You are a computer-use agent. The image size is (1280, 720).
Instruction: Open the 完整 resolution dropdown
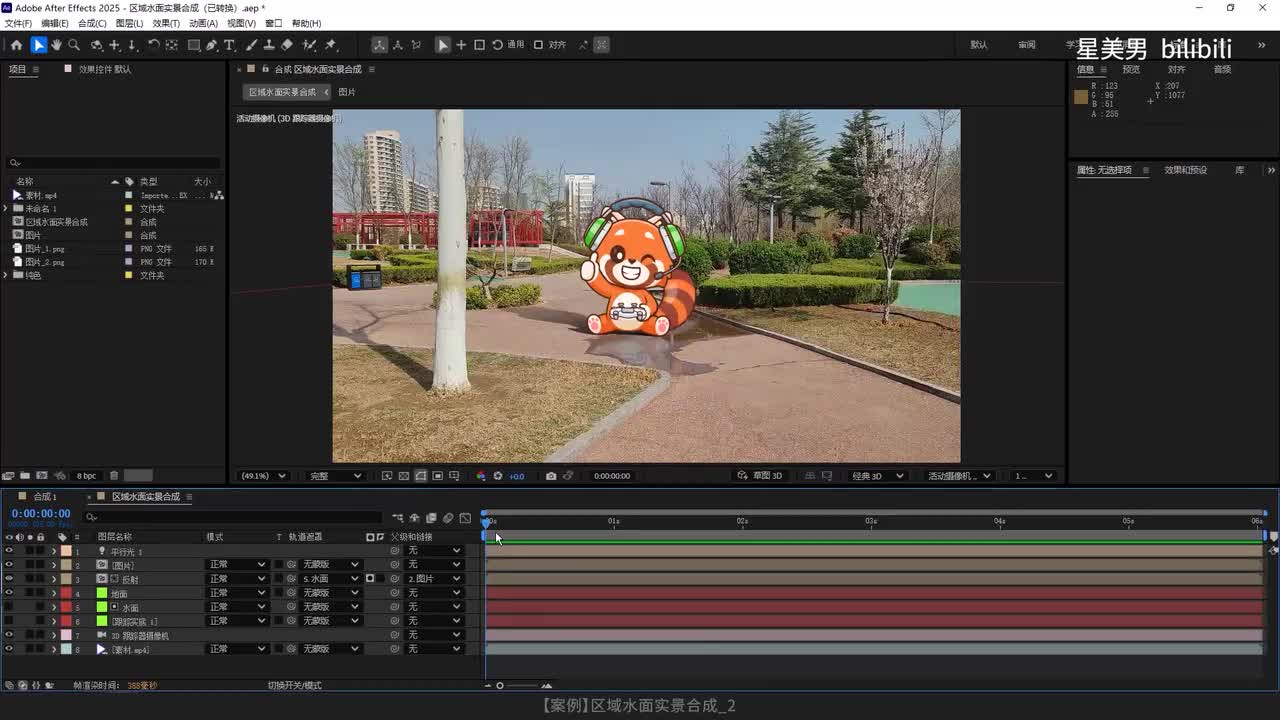tap(336, 476)
